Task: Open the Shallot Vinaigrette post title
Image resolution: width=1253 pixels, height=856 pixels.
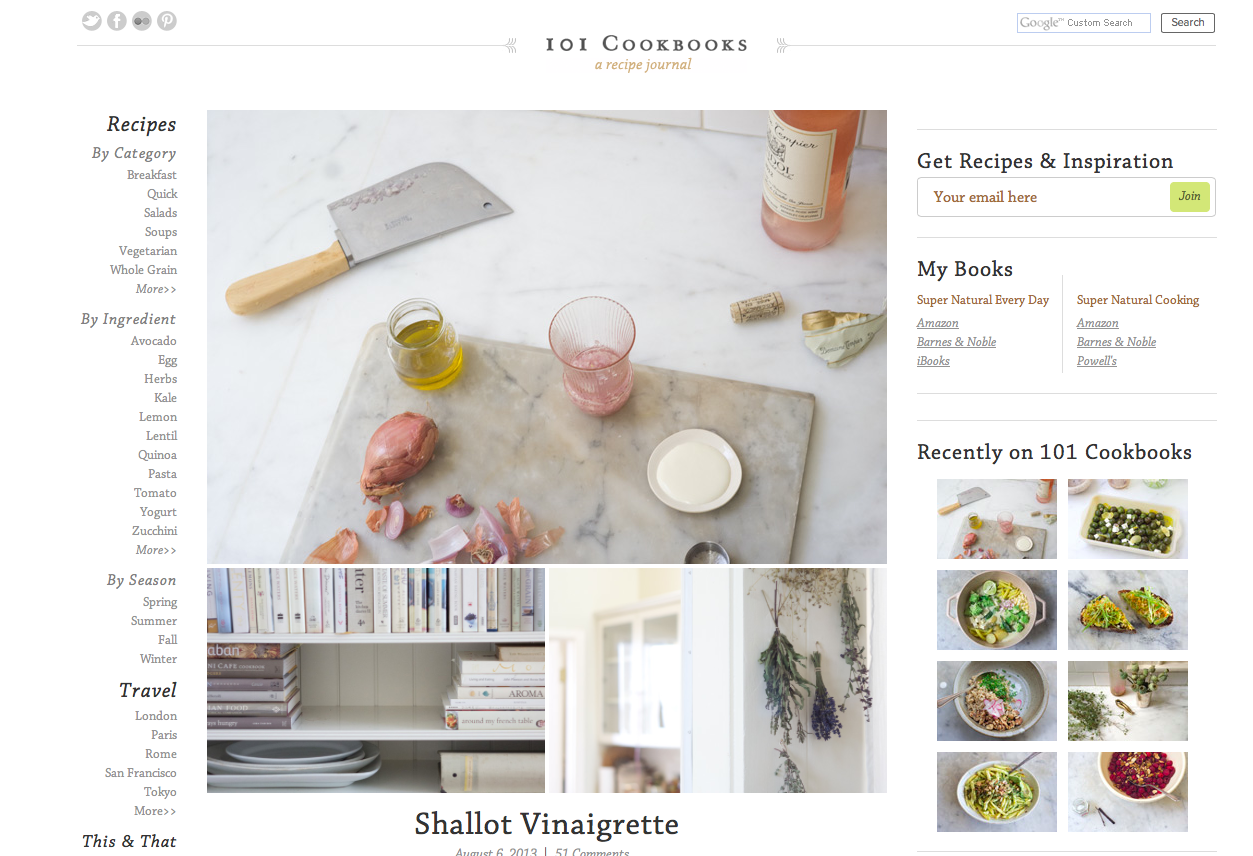Action: coord(547,824)
